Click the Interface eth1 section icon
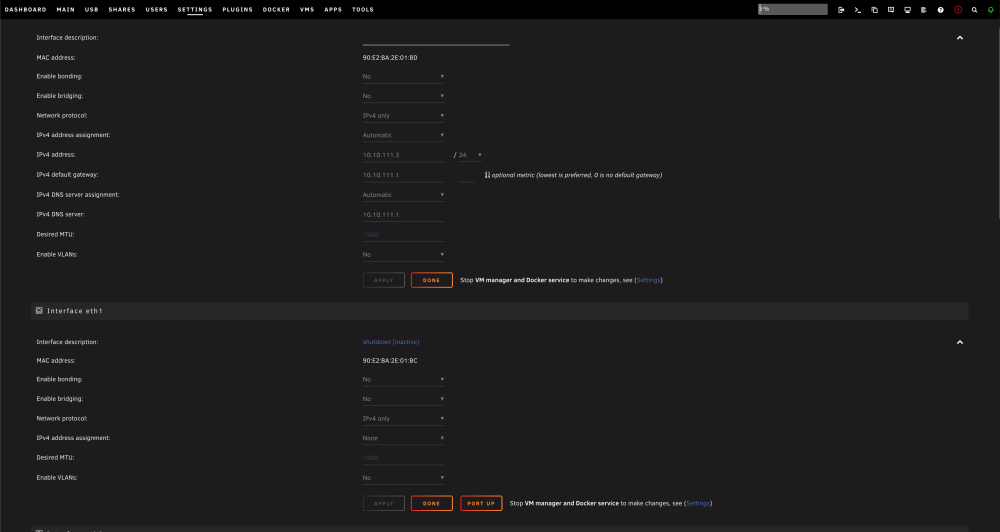 39,311
